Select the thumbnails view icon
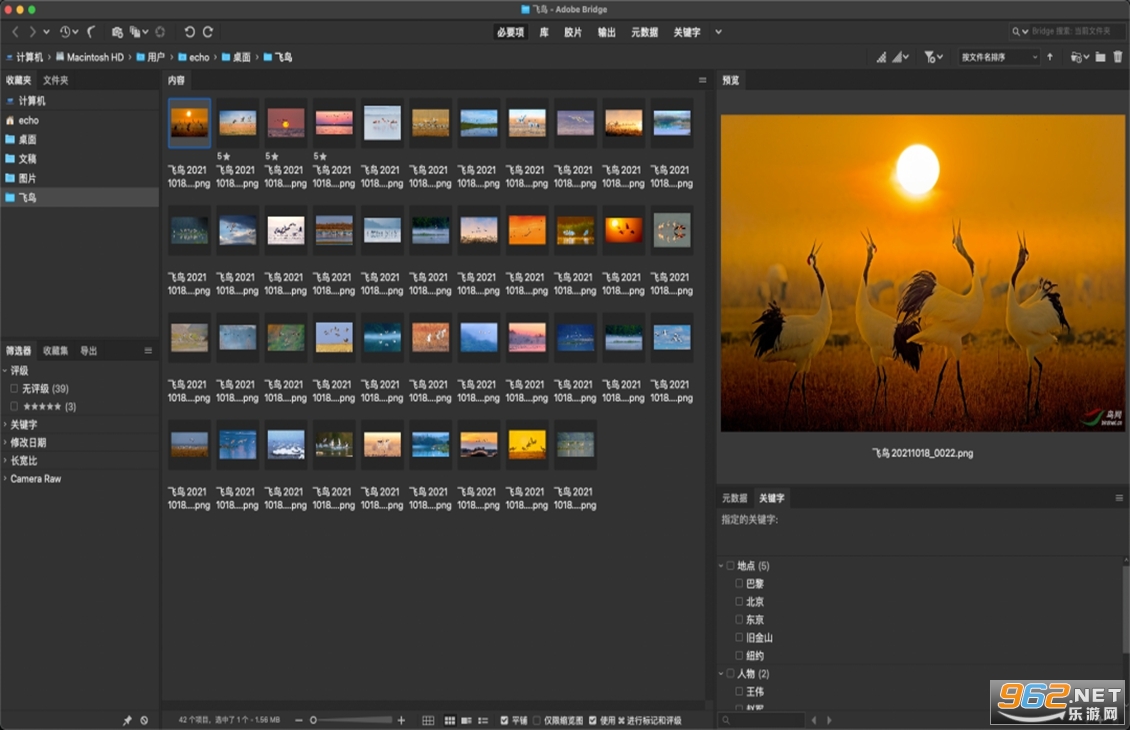 pyautogui.click(x=450, y=721)
